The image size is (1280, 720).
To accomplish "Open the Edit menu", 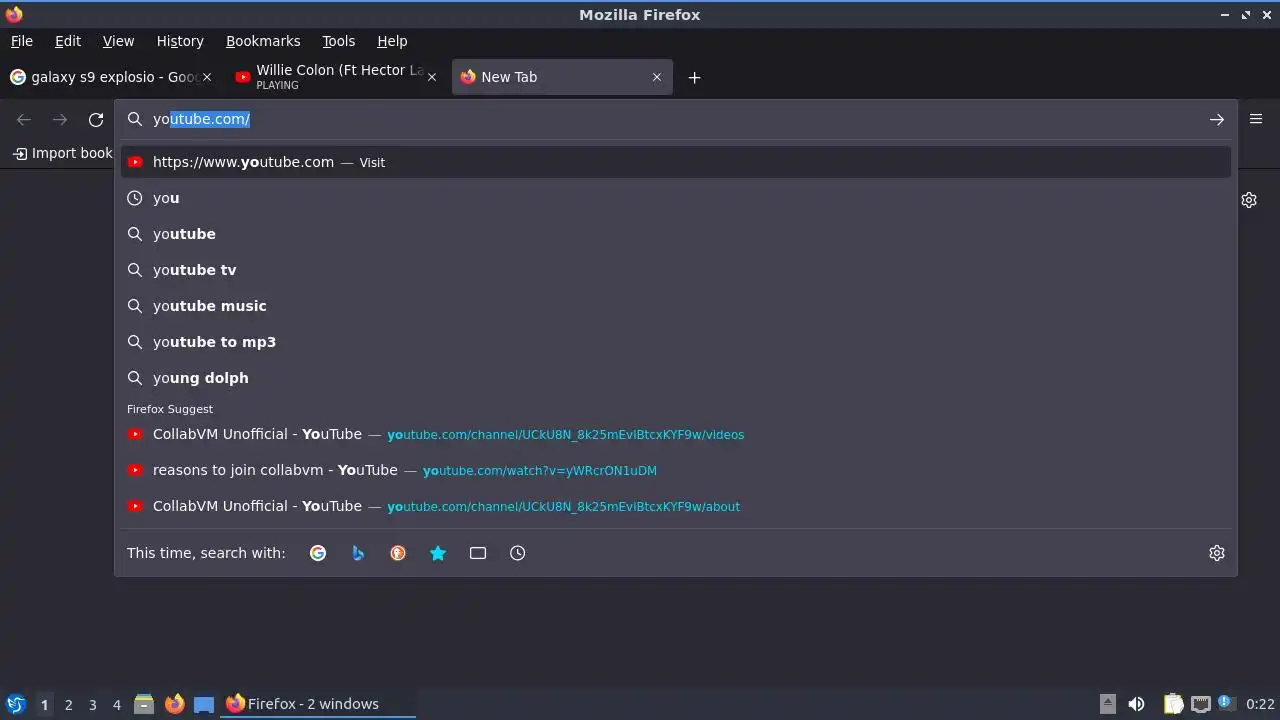I will (x=68, y=41).
